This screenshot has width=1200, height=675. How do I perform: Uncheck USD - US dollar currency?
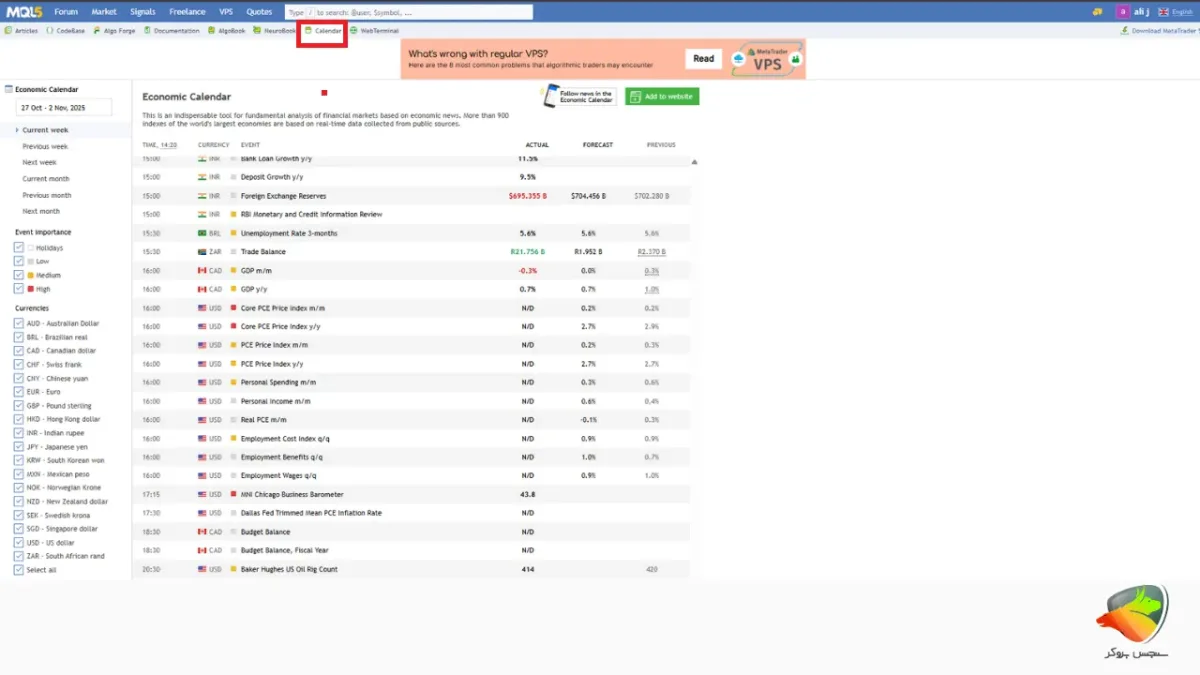click(19, 542)
